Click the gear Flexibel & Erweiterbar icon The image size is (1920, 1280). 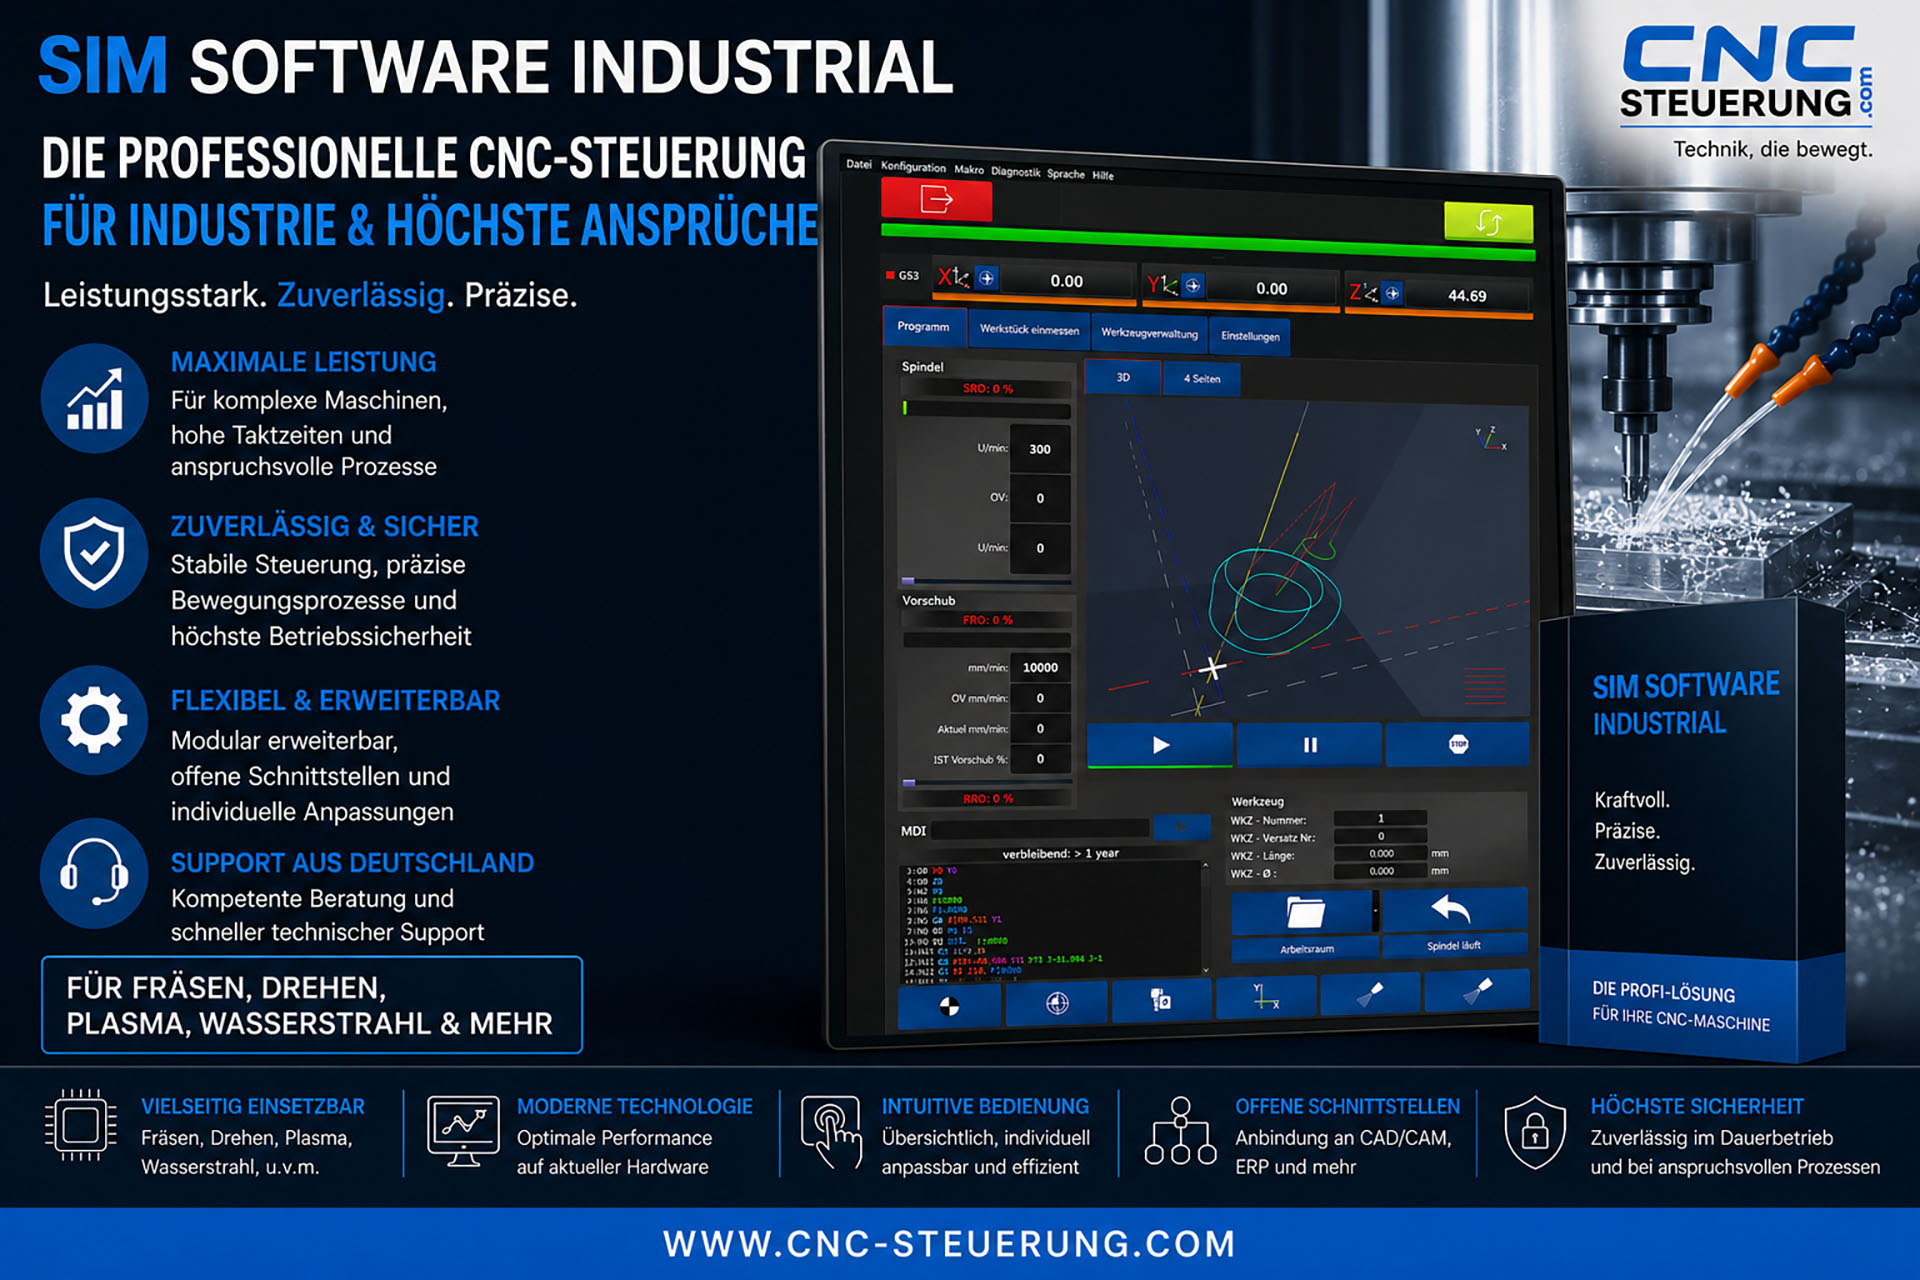point(94,720)
